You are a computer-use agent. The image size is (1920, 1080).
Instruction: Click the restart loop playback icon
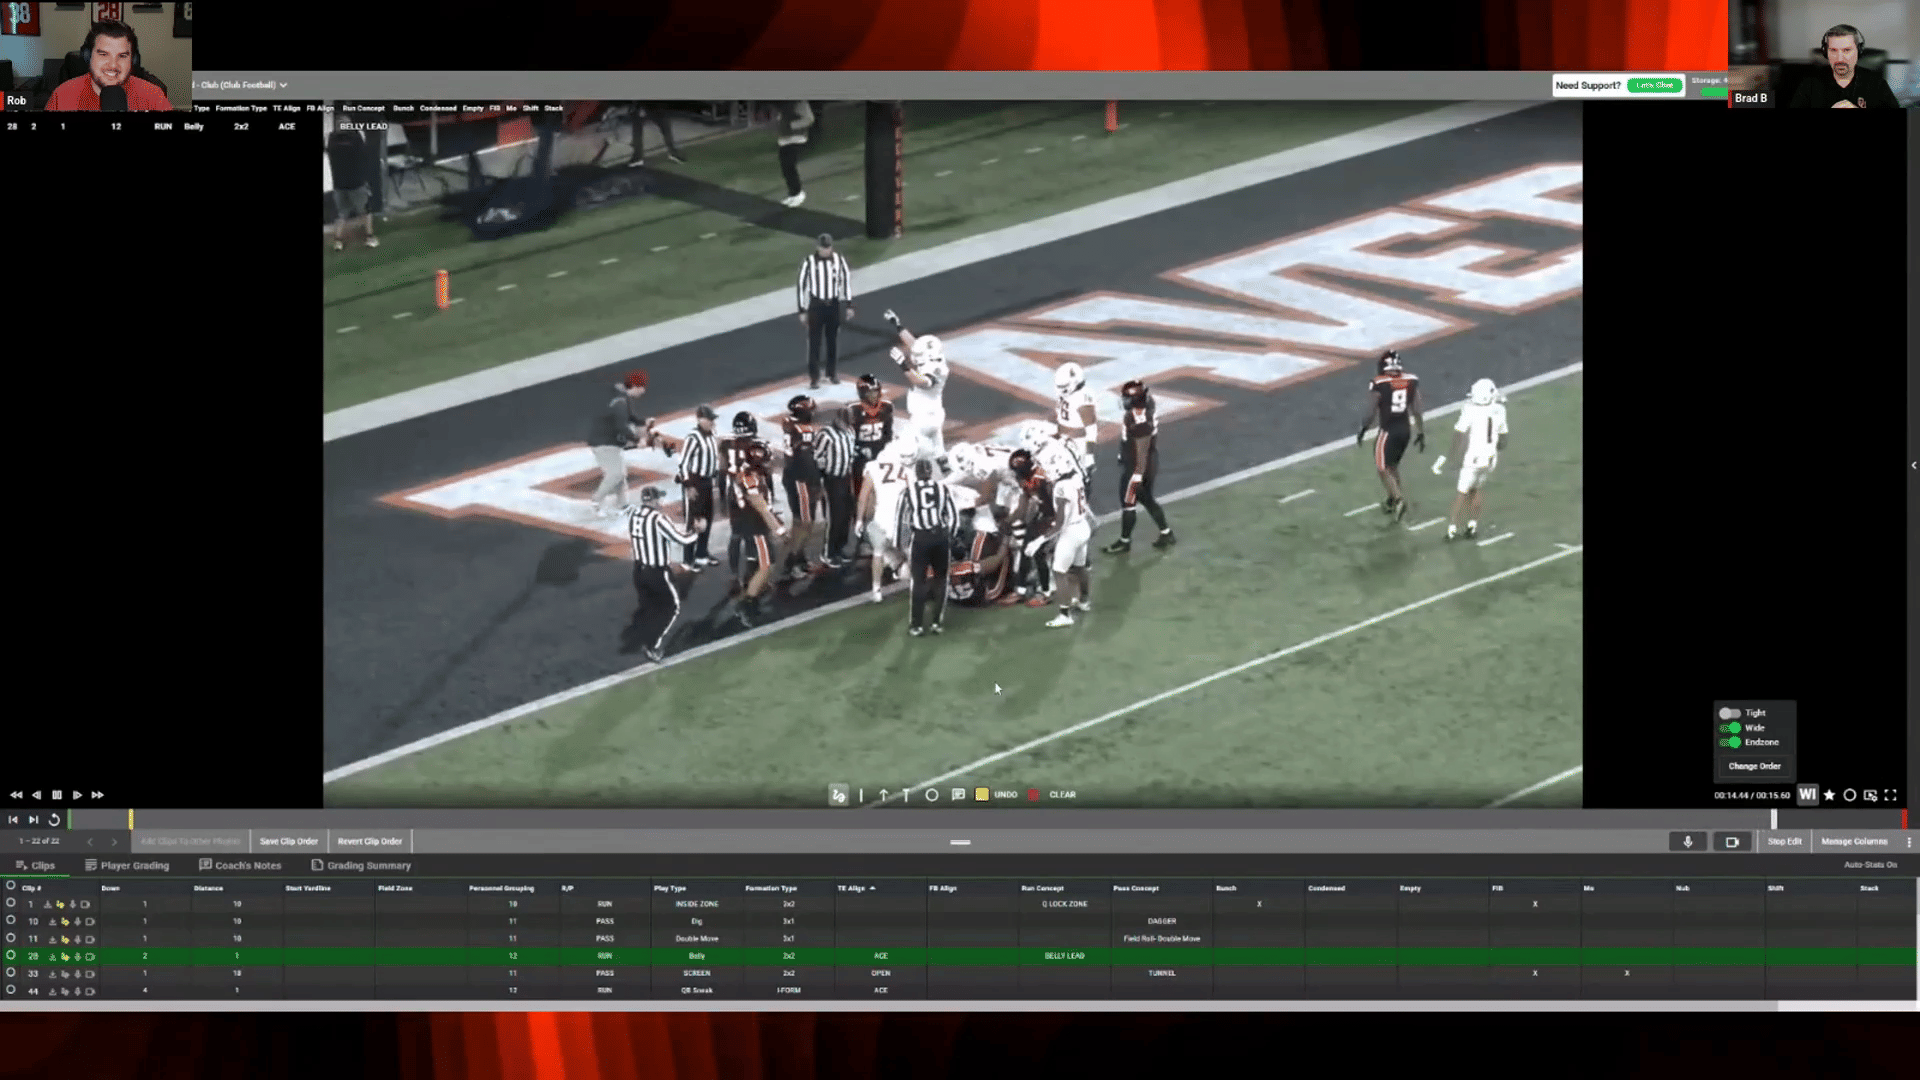(x=54, y=820)
